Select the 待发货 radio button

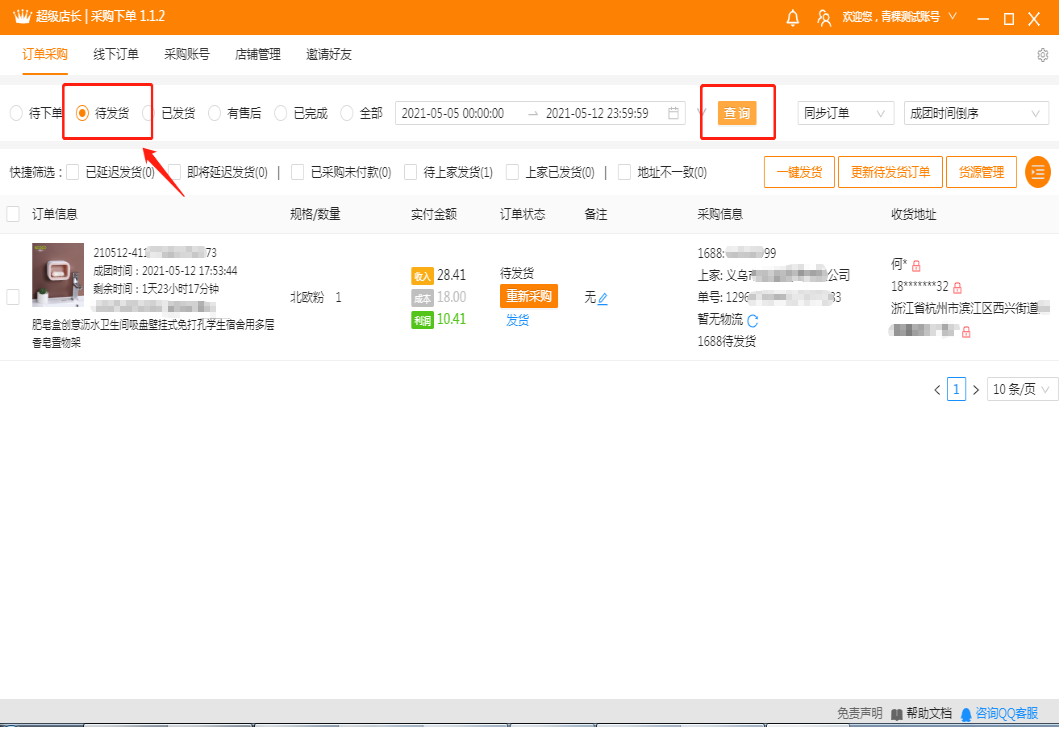(x=82, y=113)
